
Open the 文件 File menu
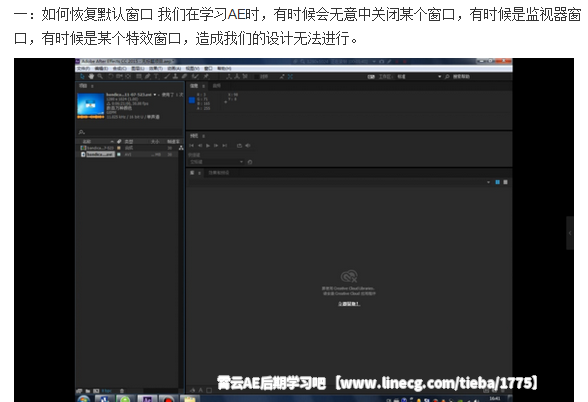83,69
